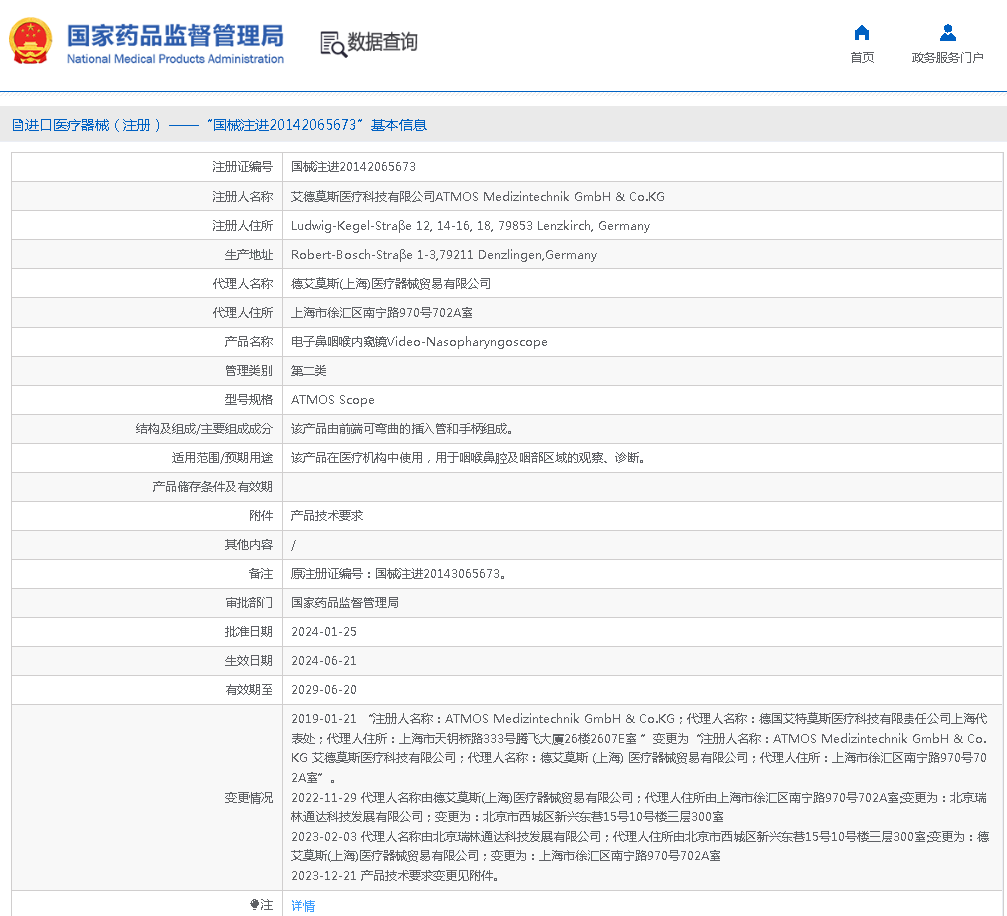
Task: Click 产品技术要求 in the 附件 row
Action: pyautogui.click(x=327, y=516)
